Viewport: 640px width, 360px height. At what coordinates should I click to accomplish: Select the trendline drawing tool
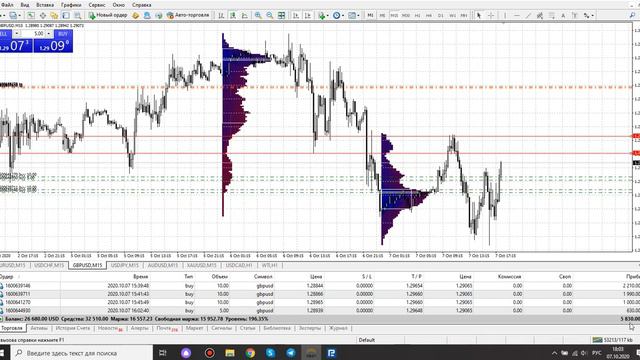click(x=528, y=16)
